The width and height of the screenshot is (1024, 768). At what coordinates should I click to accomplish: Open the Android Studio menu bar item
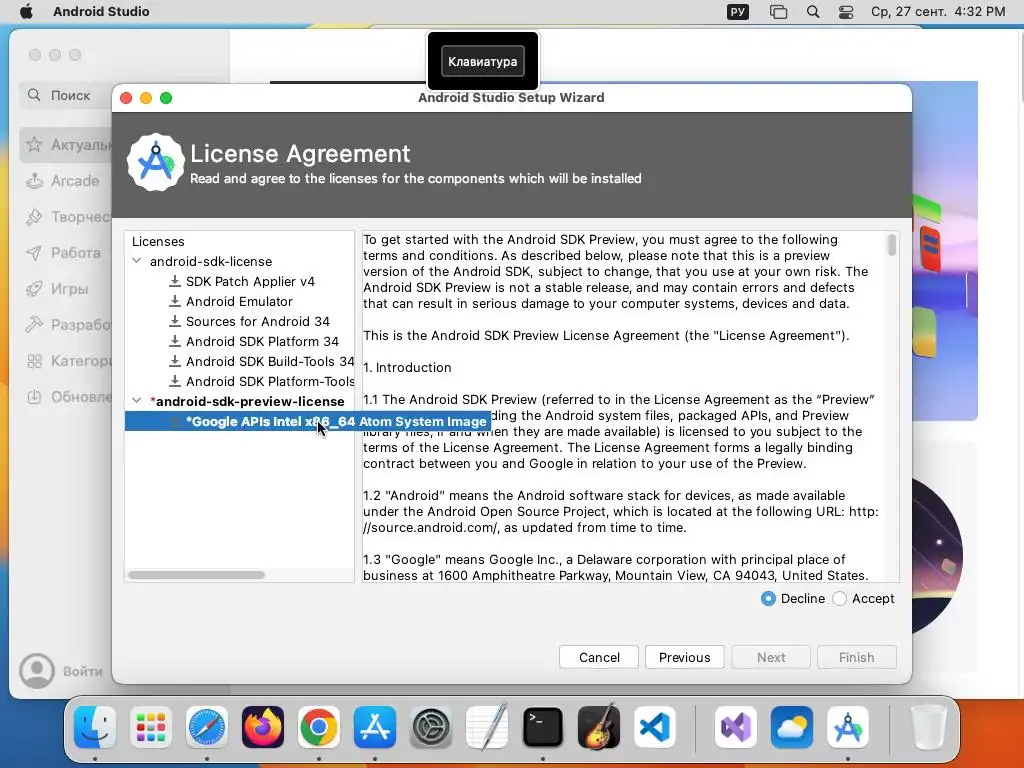[101, 11]
